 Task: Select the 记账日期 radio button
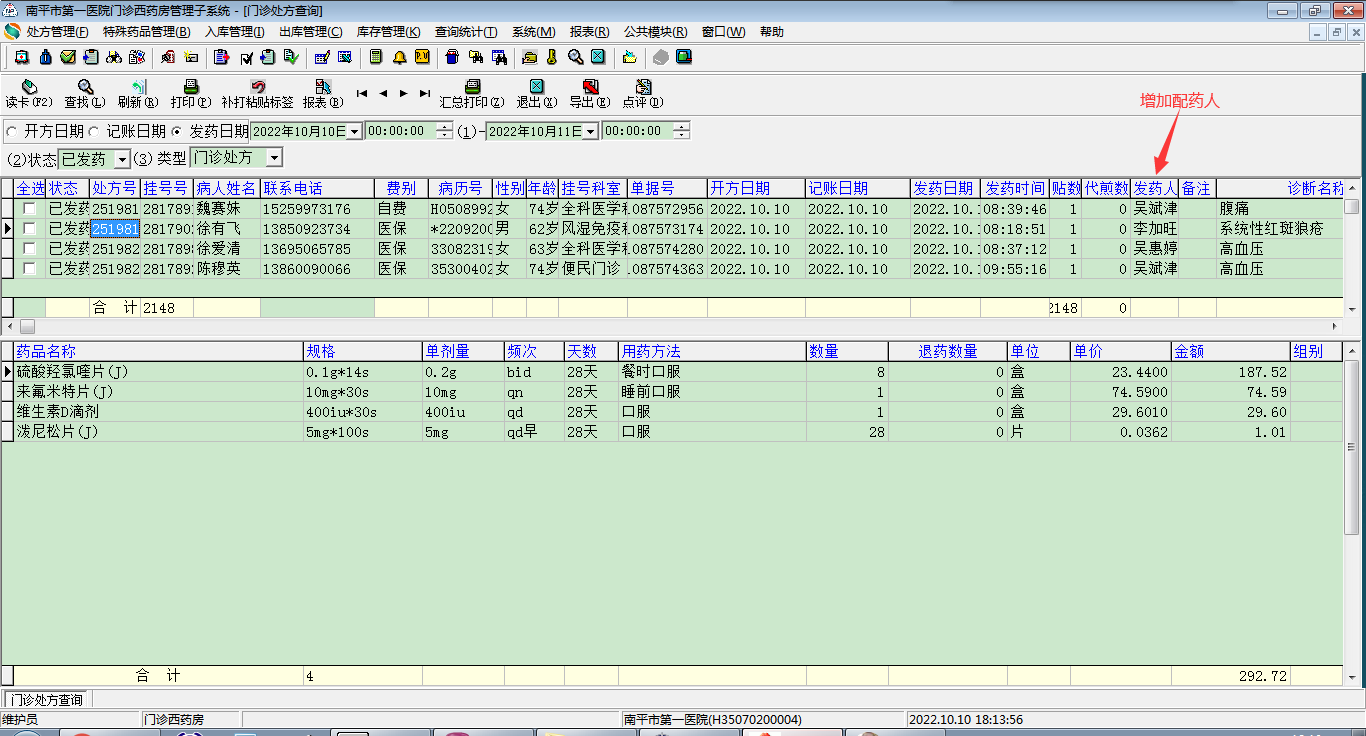[94, 131]
